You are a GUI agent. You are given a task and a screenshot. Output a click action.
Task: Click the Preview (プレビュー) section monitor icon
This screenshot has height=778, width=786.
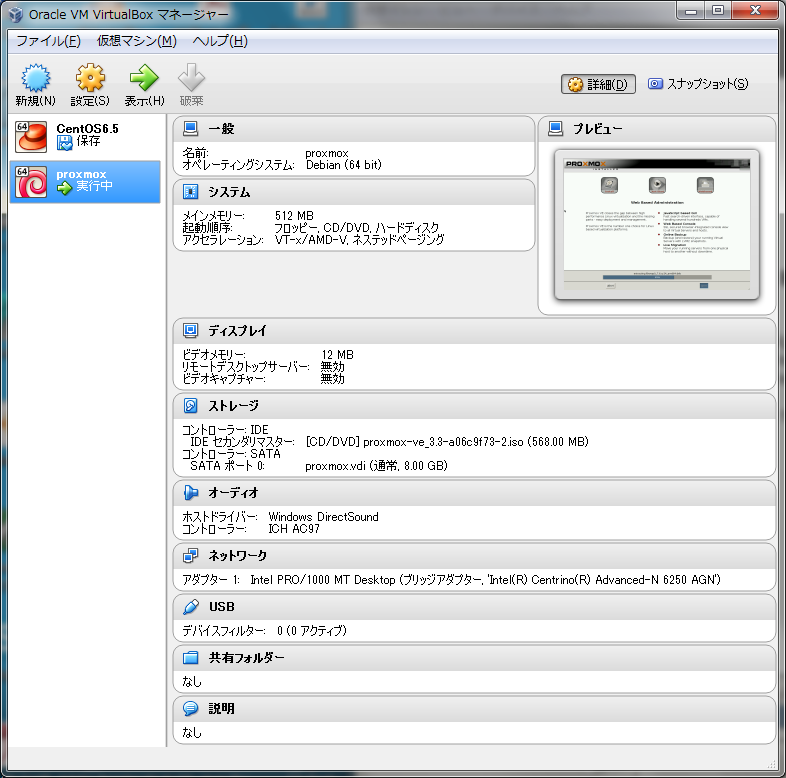click(x=555, y=129)
